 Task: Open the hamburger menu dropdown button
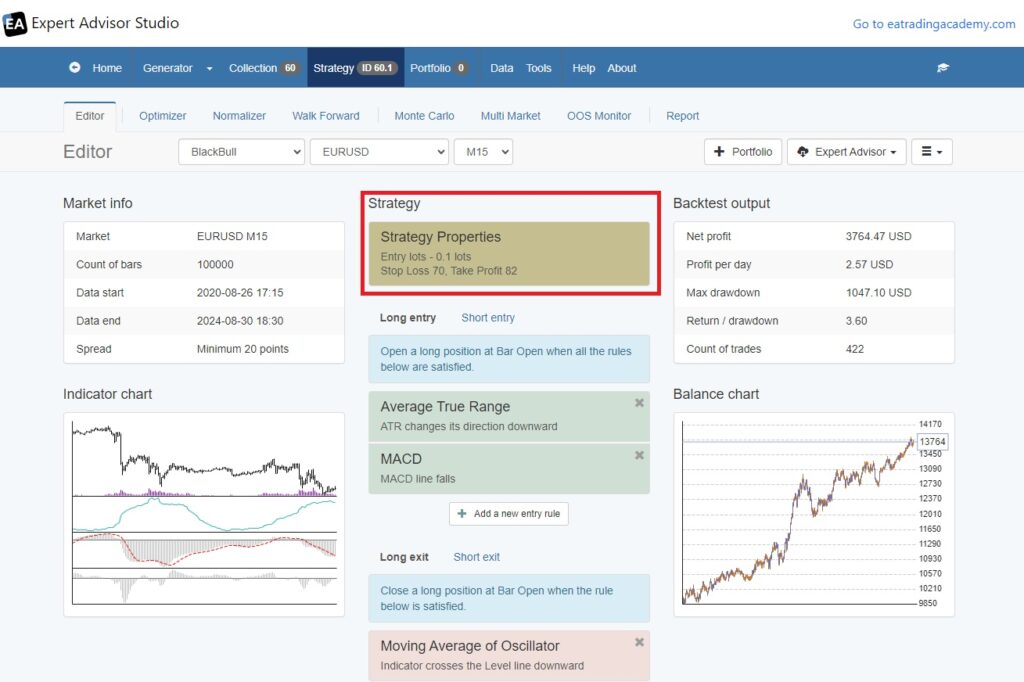[932, 152]
